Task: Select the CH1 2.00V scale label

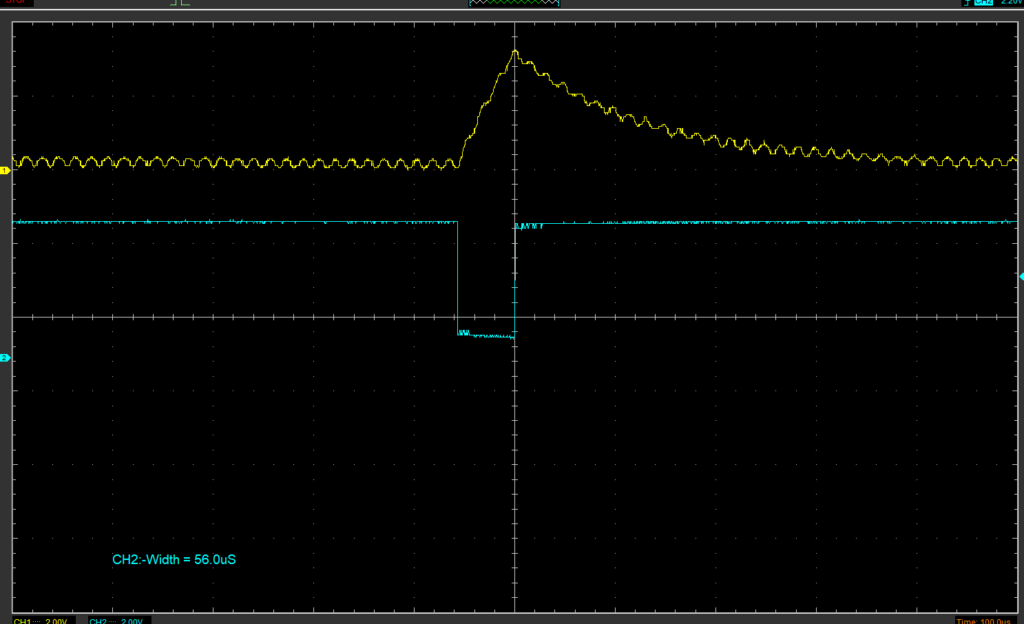Action: [x=41, y=620]
